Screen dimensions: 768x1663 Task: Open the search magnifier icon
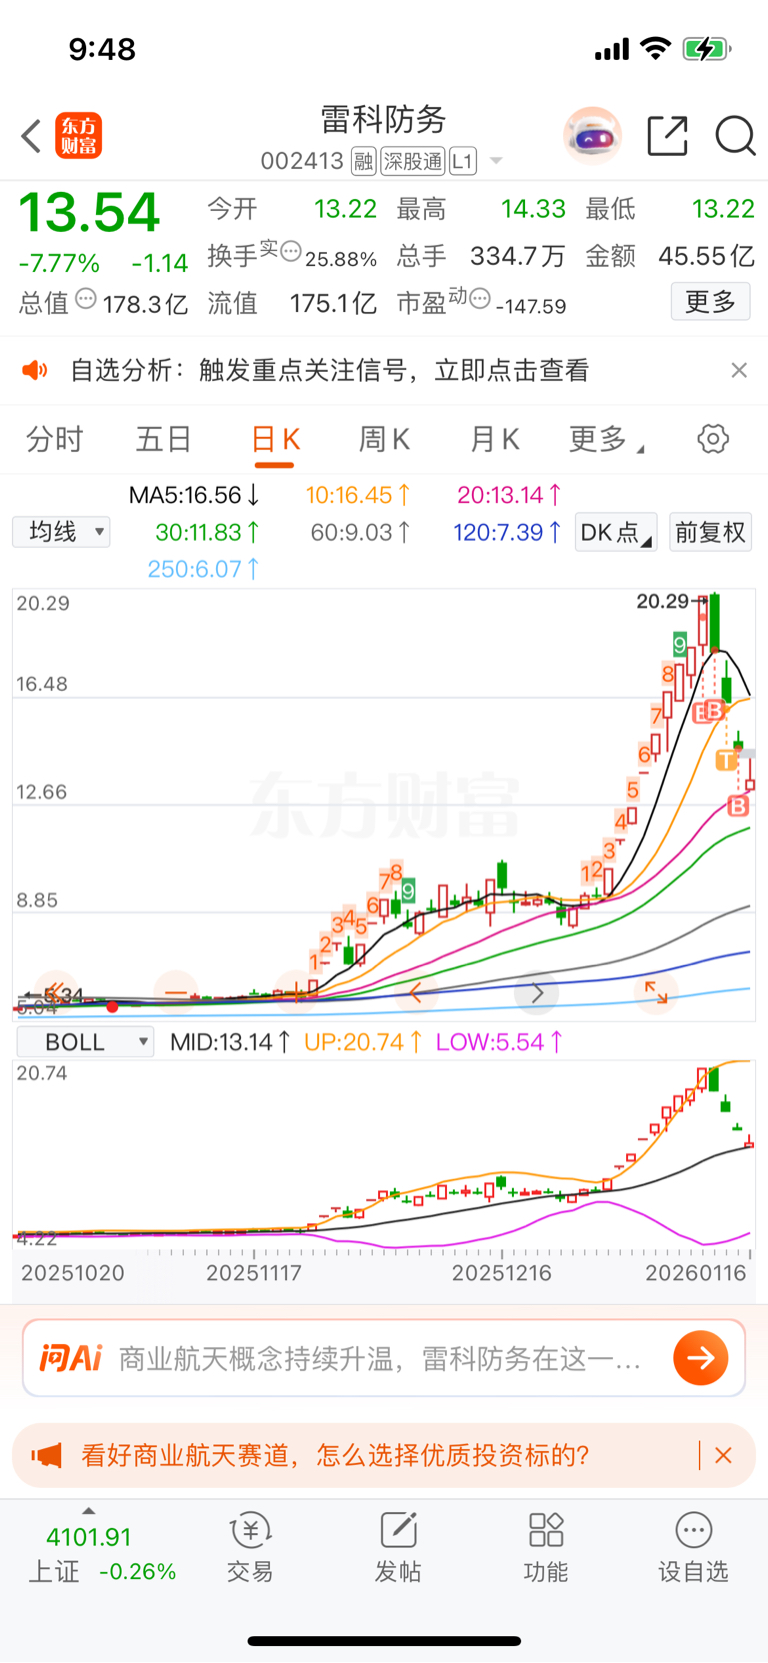[735, 136]
